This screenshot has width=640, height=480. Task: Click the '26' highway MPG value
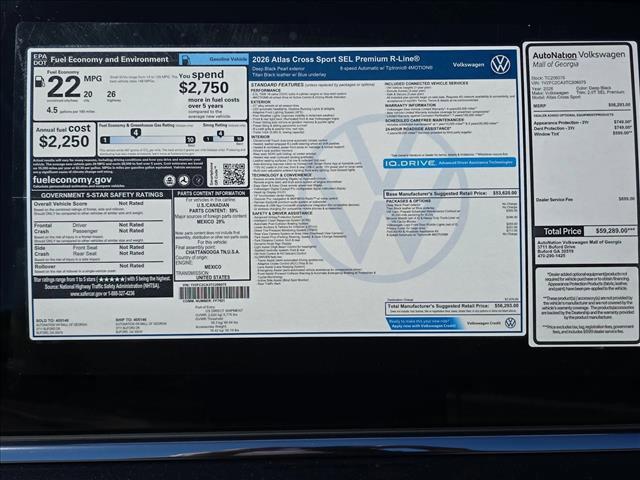click(111, 94)
